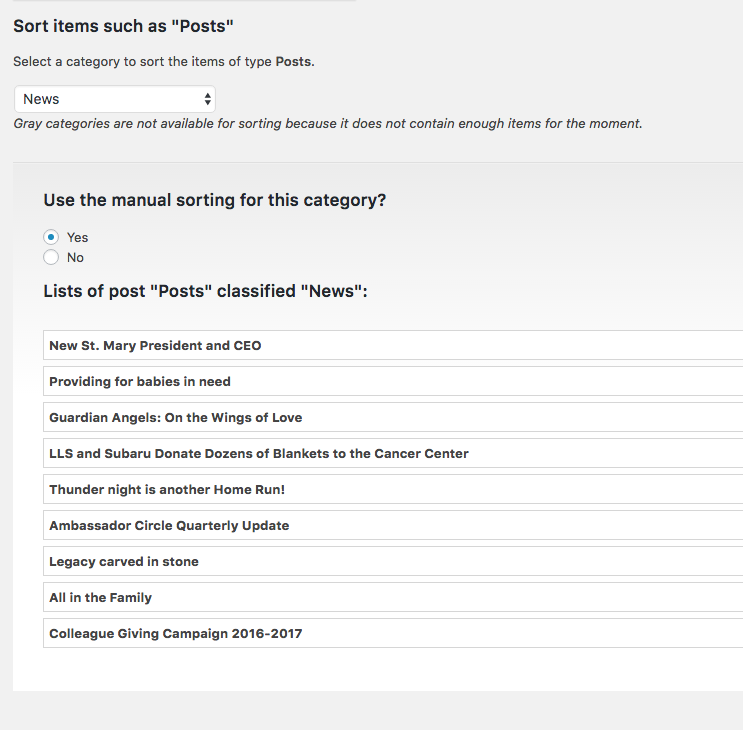Click the "Yes" label for manual sorting

(x=78, y=237)
